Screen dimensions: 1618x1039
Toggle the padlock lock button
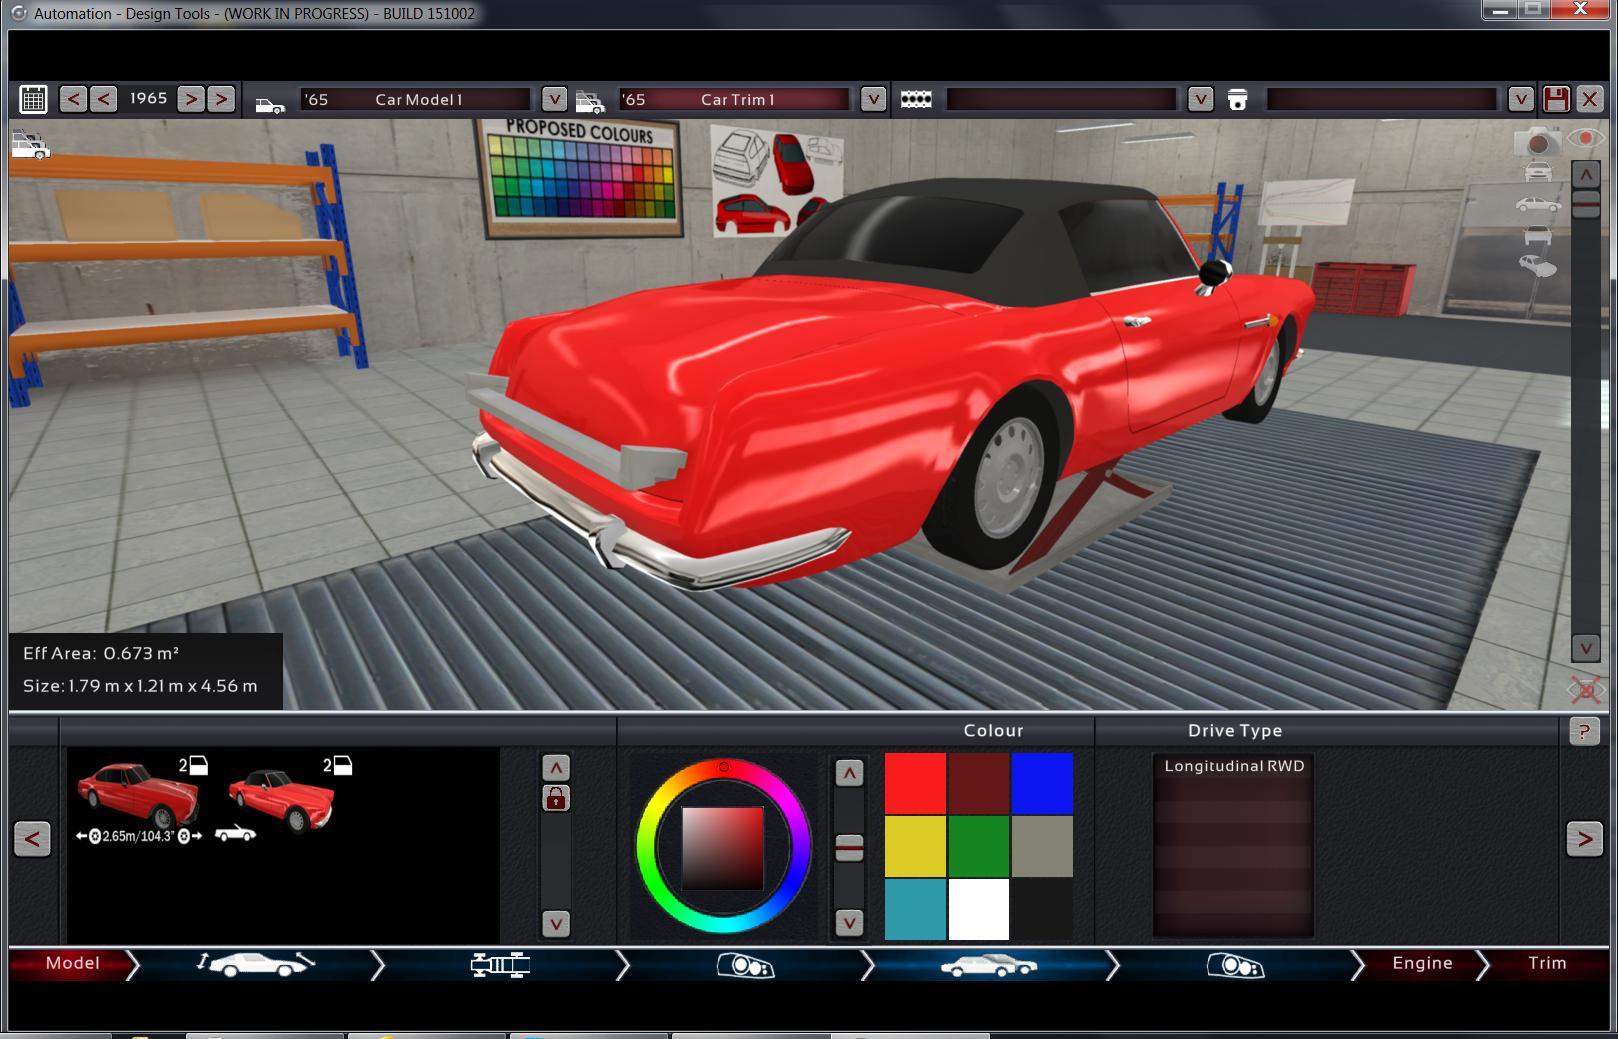click(x=556, y=798)
